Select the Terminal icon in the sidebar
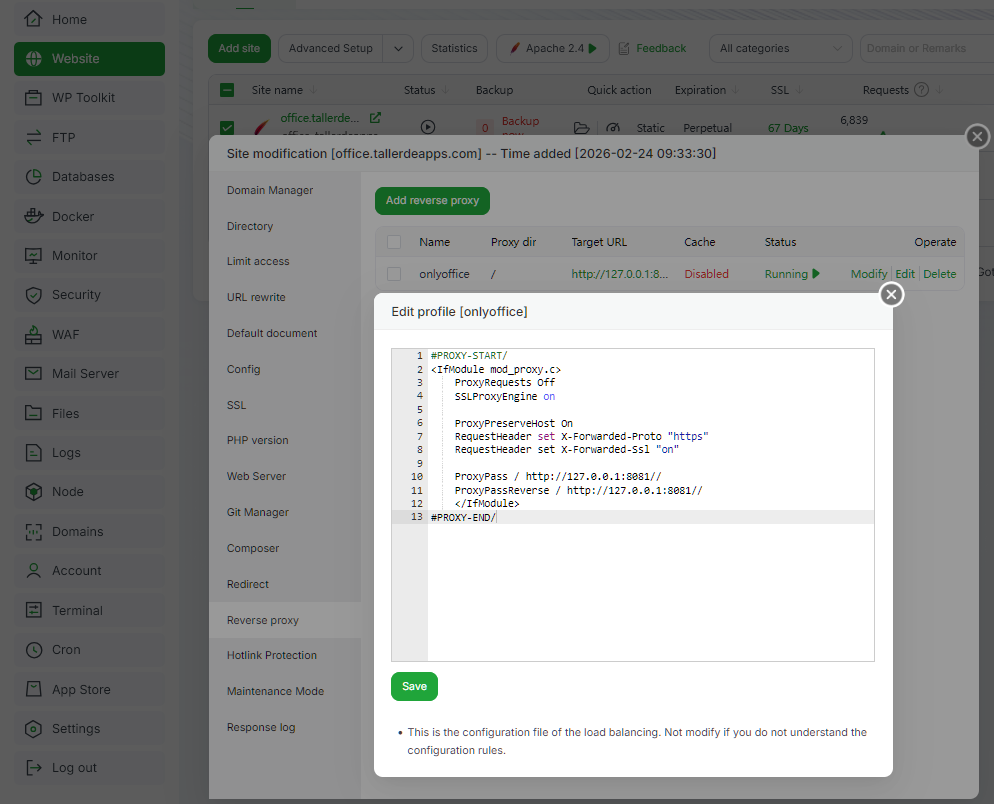This screenshot has height=804, width=994. [x=32, y=610]
